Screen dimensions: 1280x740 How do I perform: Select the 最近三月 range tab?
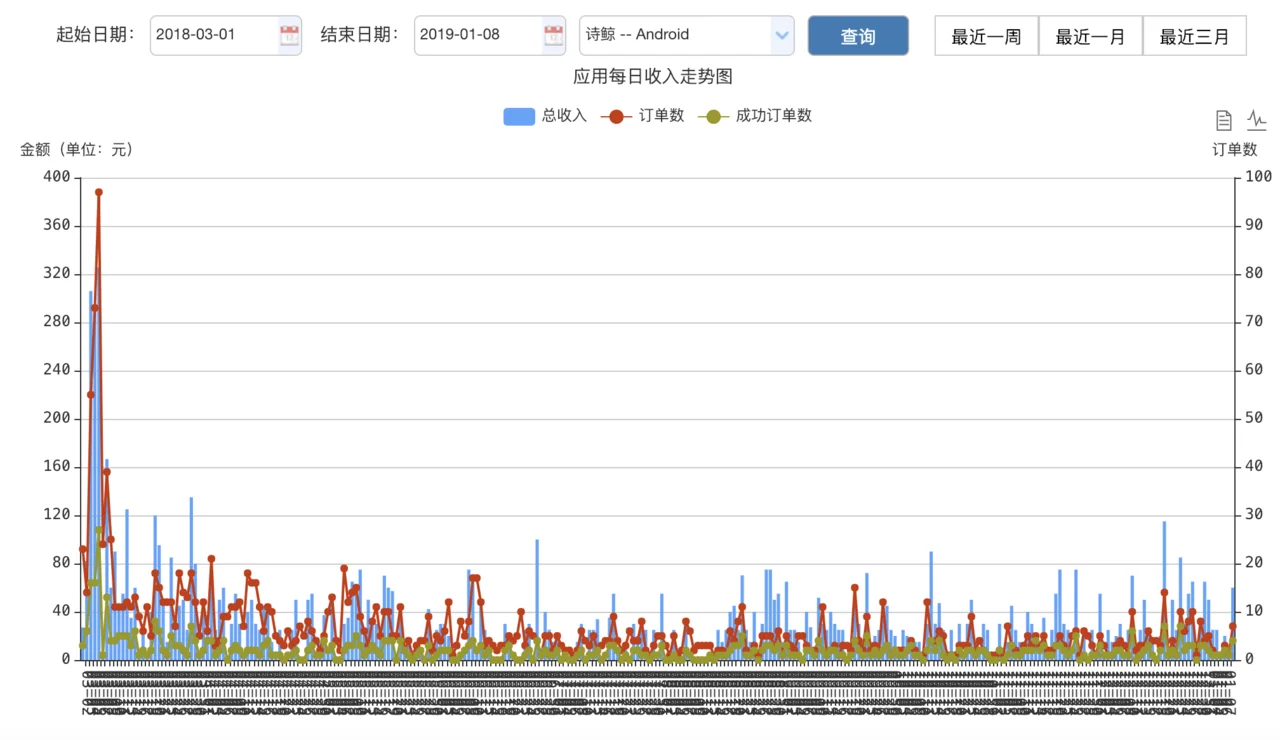pos(1194,36)
